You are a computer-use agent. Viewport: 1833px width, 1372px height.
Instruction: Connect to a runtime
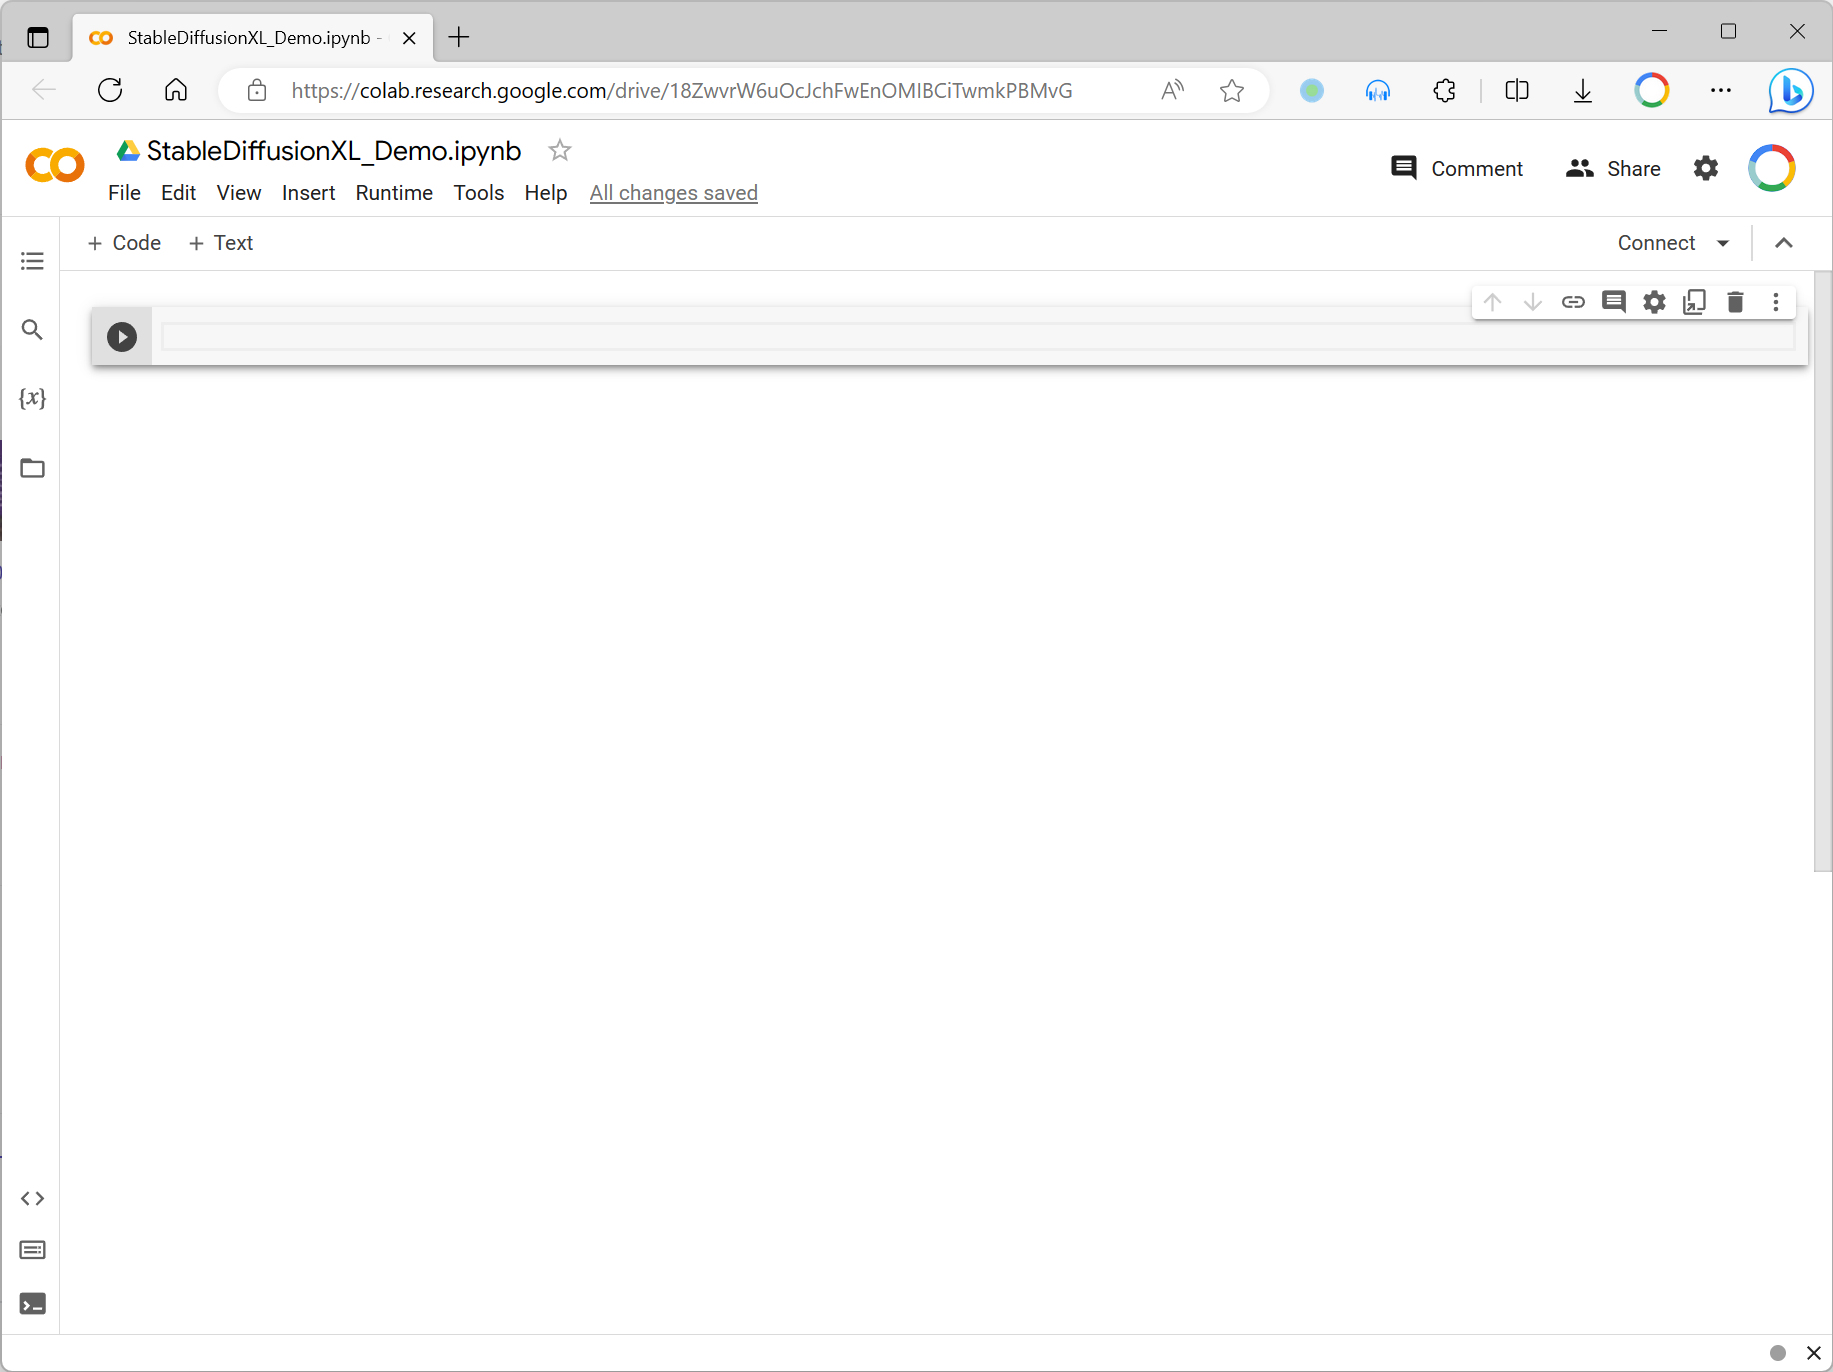(1656, 243)
